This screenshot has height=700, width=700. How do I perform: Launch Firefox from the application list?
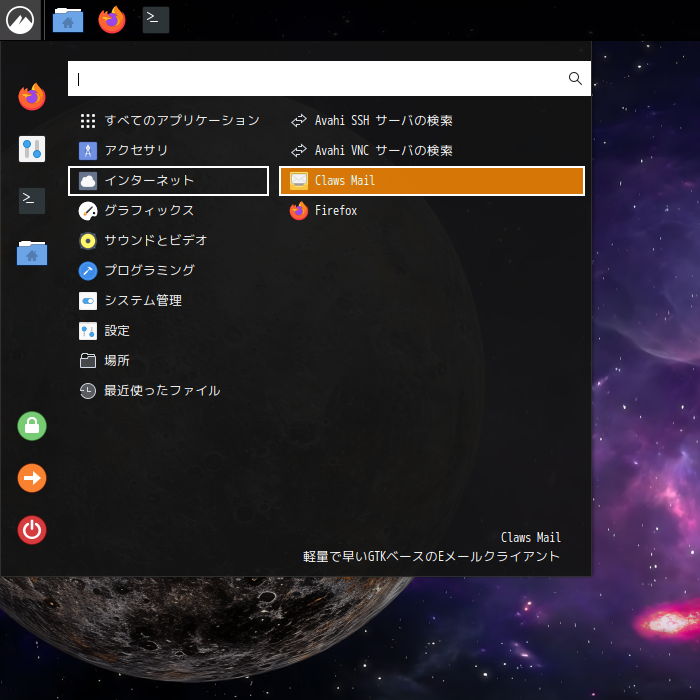pos(432,211)
